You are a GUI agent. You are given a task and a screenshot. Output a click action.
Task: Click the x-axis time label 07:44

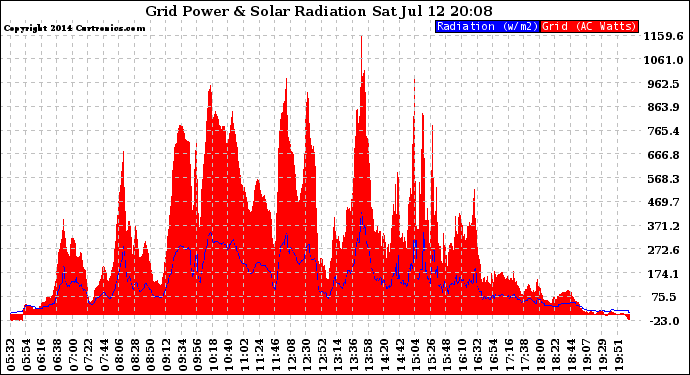[x=103, y=354]
